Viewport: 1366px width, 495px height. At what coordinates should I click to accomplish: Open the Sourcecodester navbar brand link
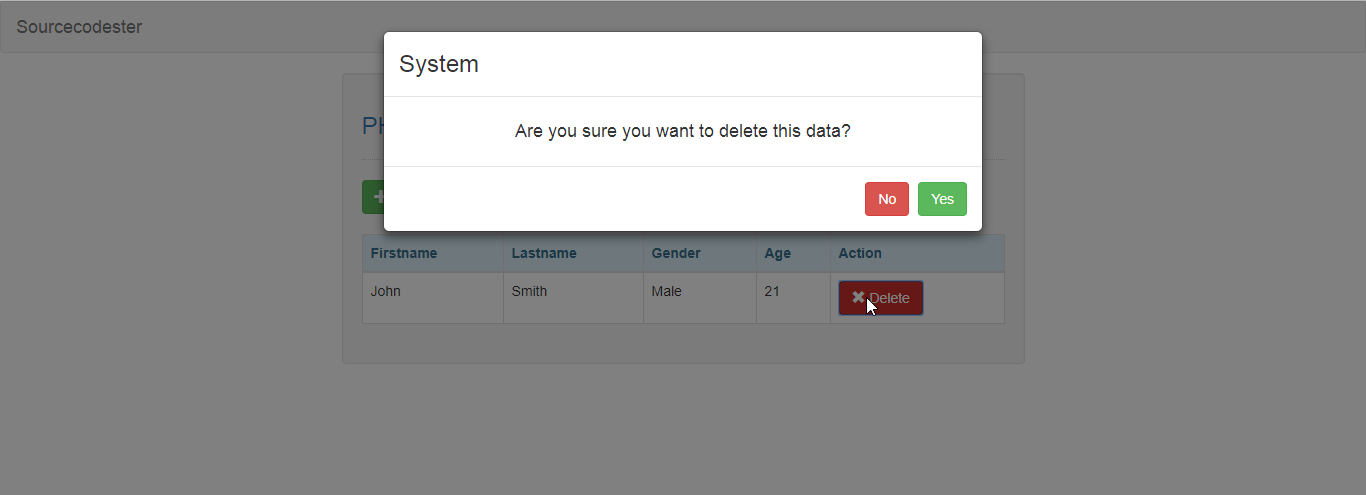pyautogui.click(x=79, y=27)
